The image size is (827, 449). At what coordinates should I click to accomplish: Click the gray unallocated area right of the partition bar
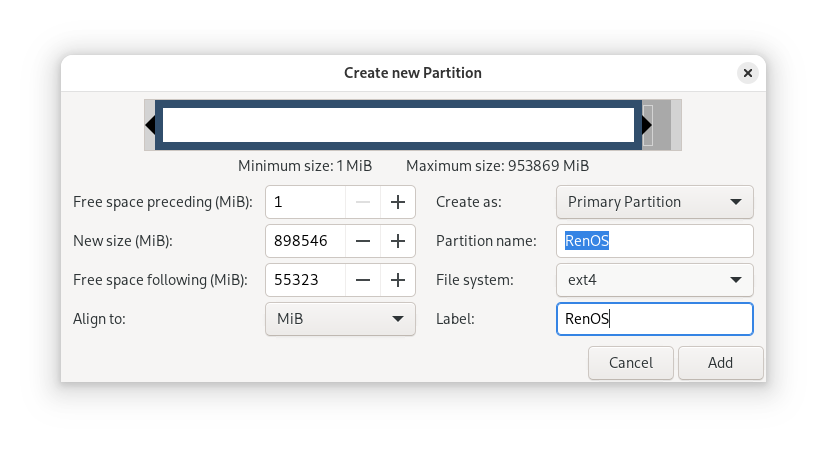click(x=670, y=125)
